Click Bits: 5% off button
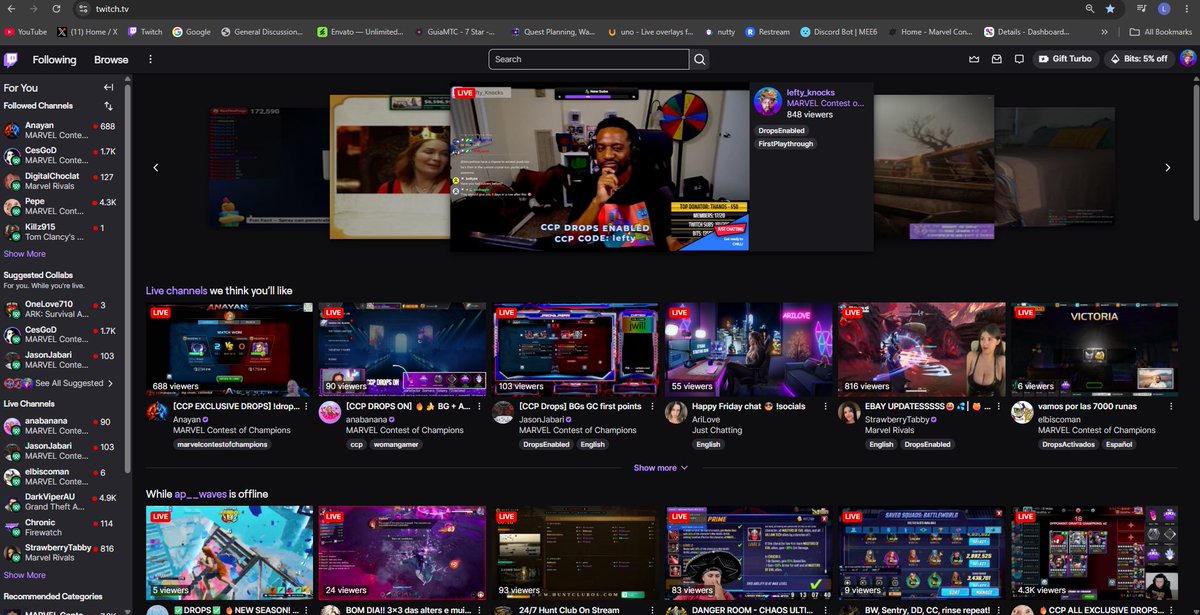The image size is (1200, 615). 1137,59
